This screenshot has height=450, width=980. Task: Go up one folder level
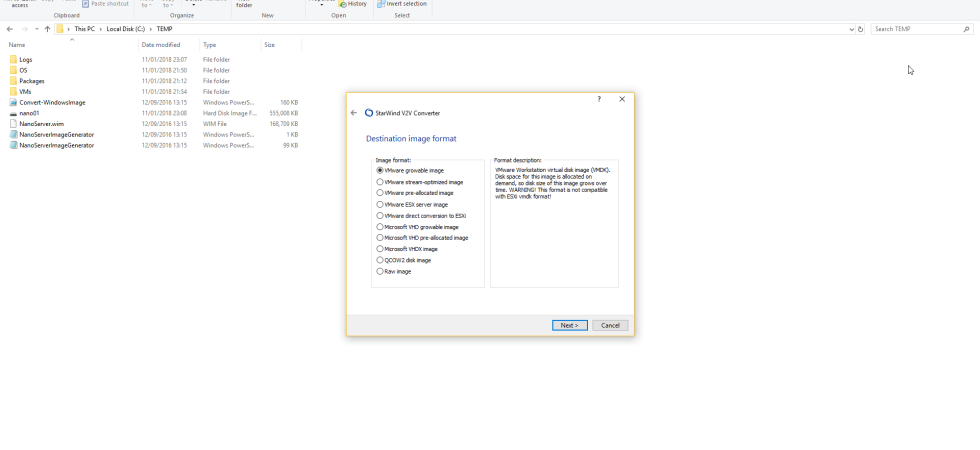48,29
